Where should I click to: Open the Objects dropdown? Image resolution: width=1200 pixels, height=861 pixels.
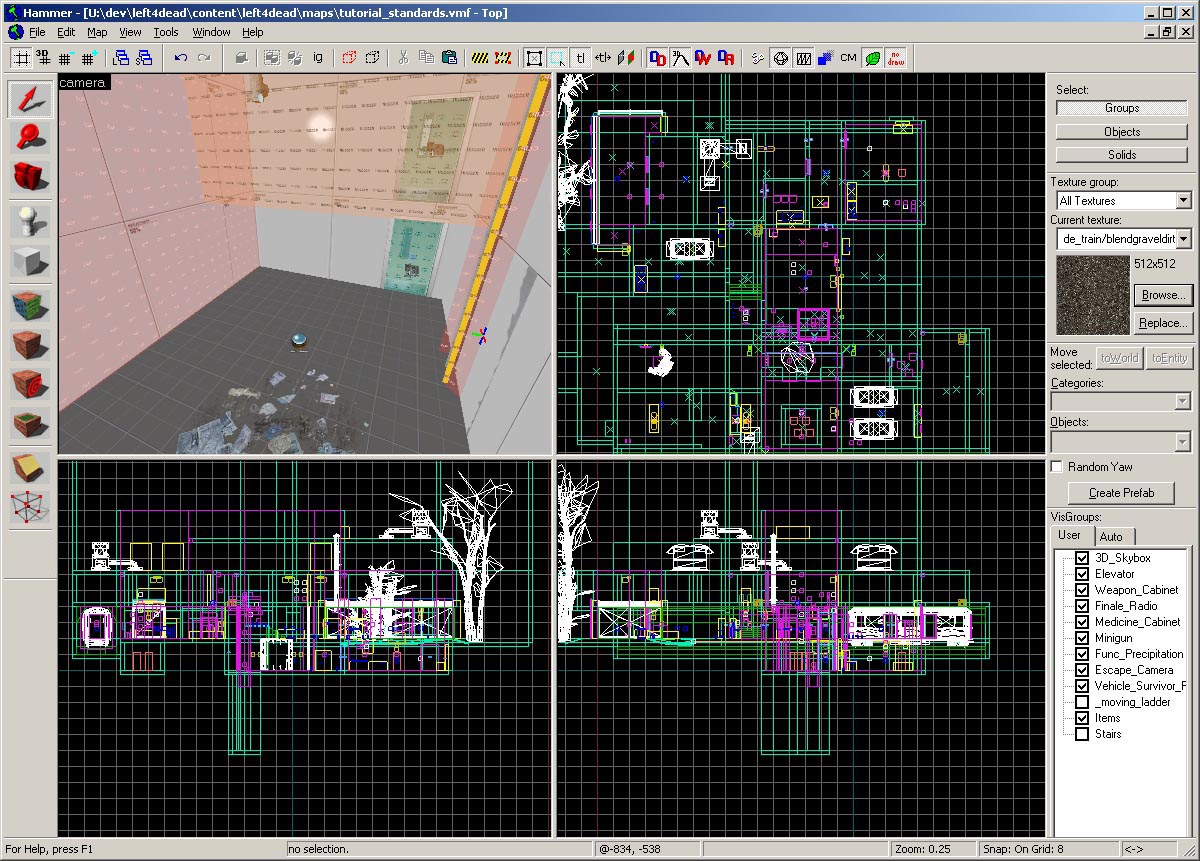(x=1183, y=441)
